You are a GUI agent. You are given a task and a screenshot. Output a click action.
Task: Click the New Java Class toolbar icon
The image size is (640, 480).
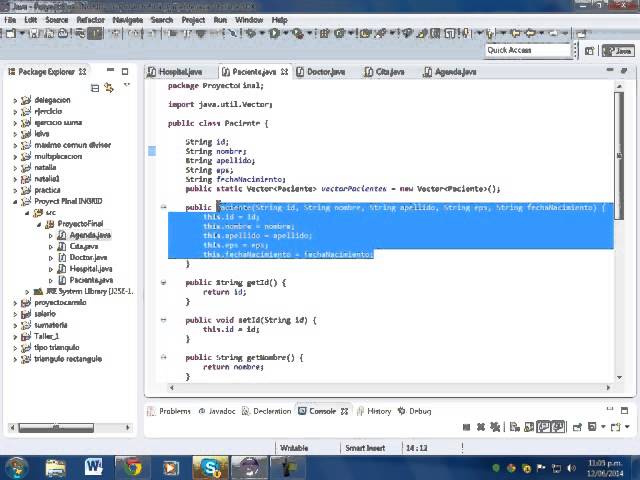[339, 33]
